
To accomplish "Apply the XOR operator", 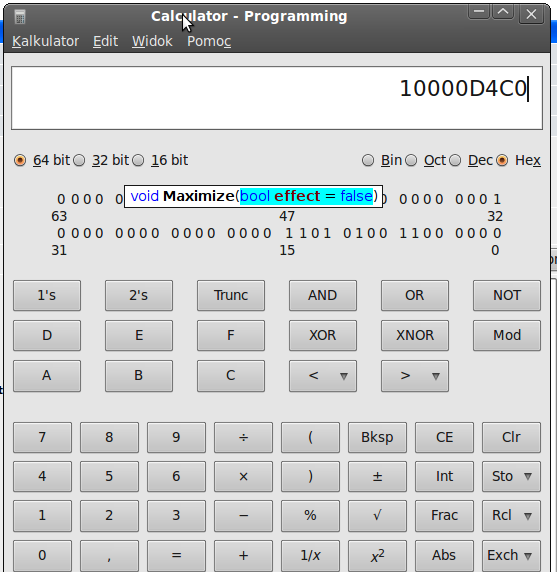I will click(323, 335).
